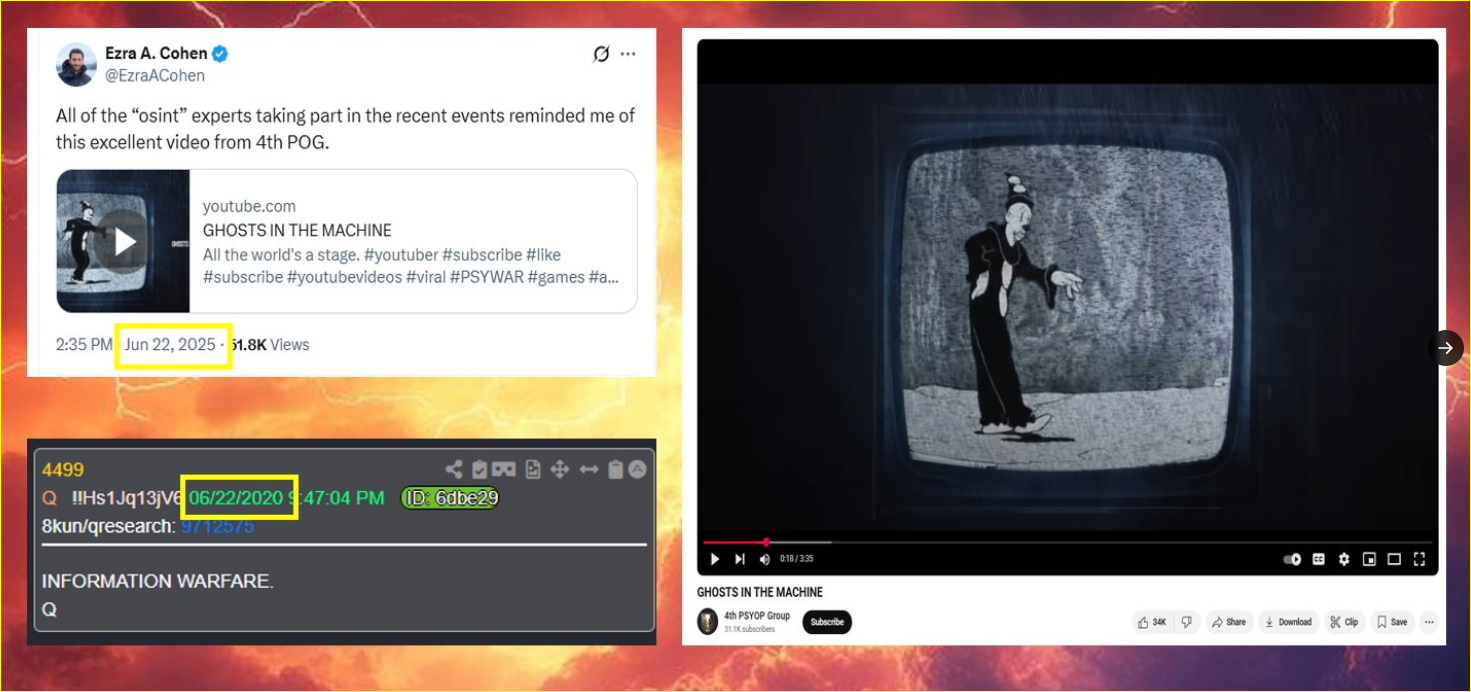
Task: Like the video with 34K likes
Action: (1152, 622)
